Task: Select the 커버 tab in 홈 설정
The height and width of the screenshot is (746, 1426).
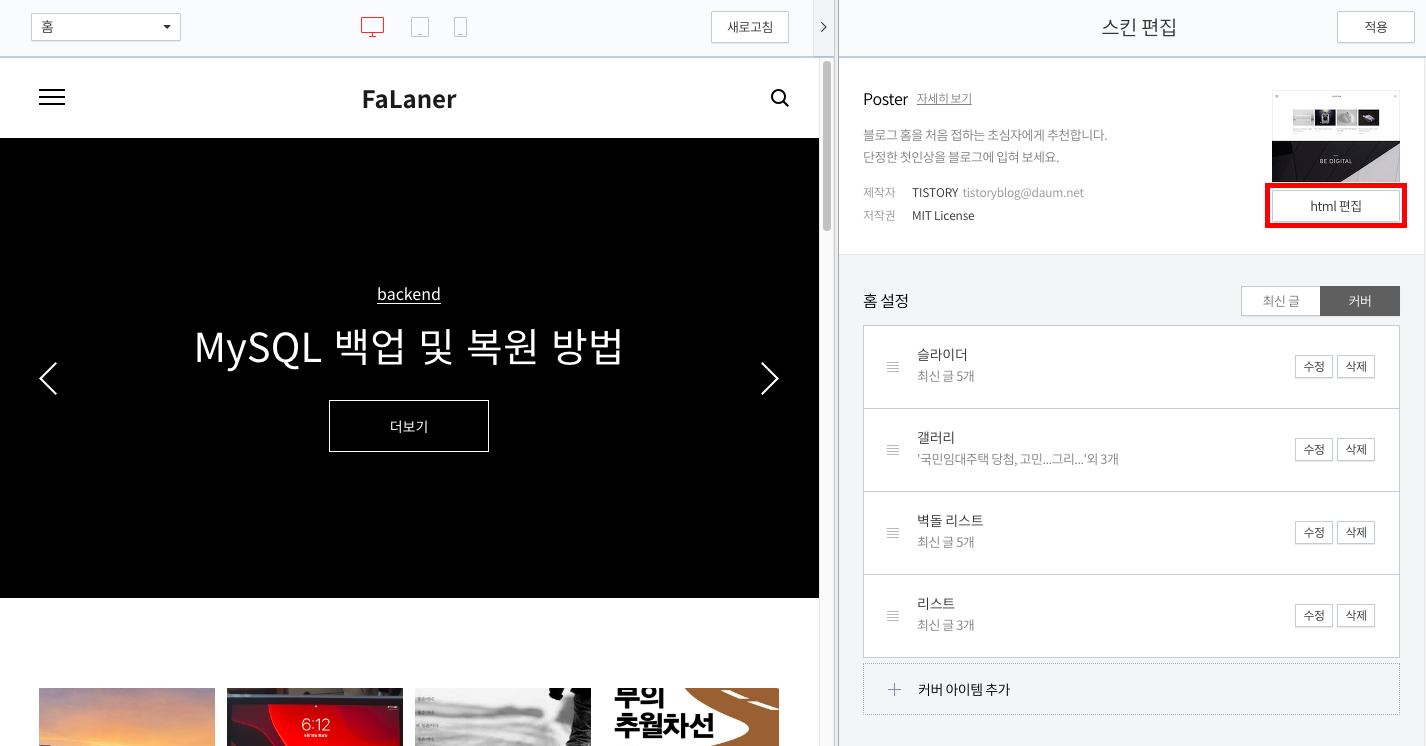Action: pyautogui.click(x=1360, y=300)
